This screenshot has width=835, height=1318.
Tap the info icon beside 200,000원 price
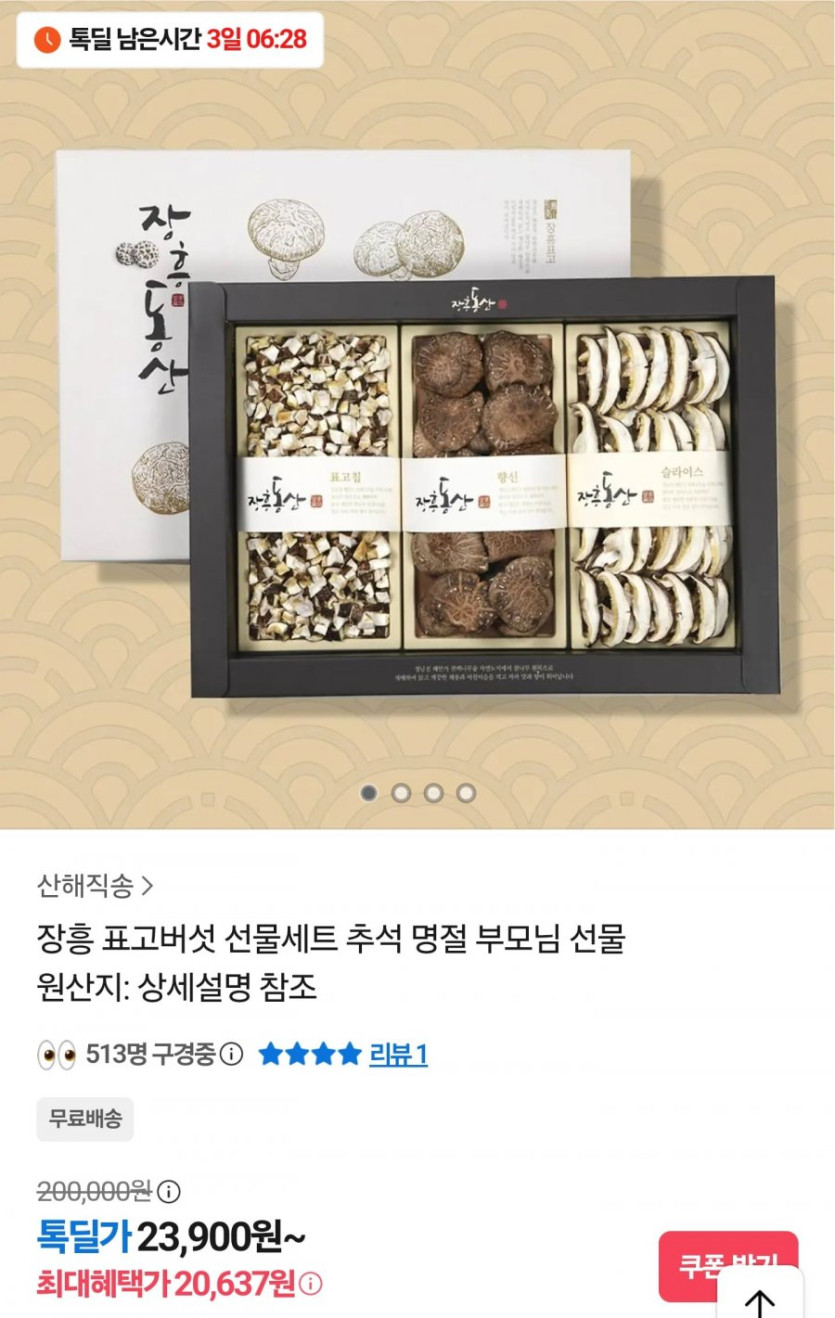(169, 1191)
